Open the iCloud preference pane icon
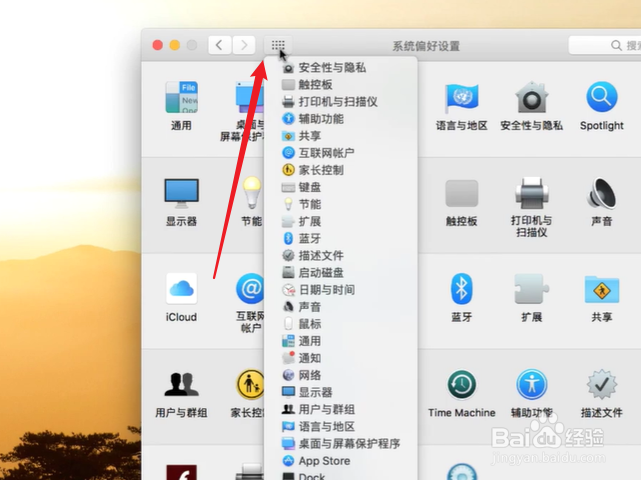This screenshot has height=480, width=641. click(182, 289)
